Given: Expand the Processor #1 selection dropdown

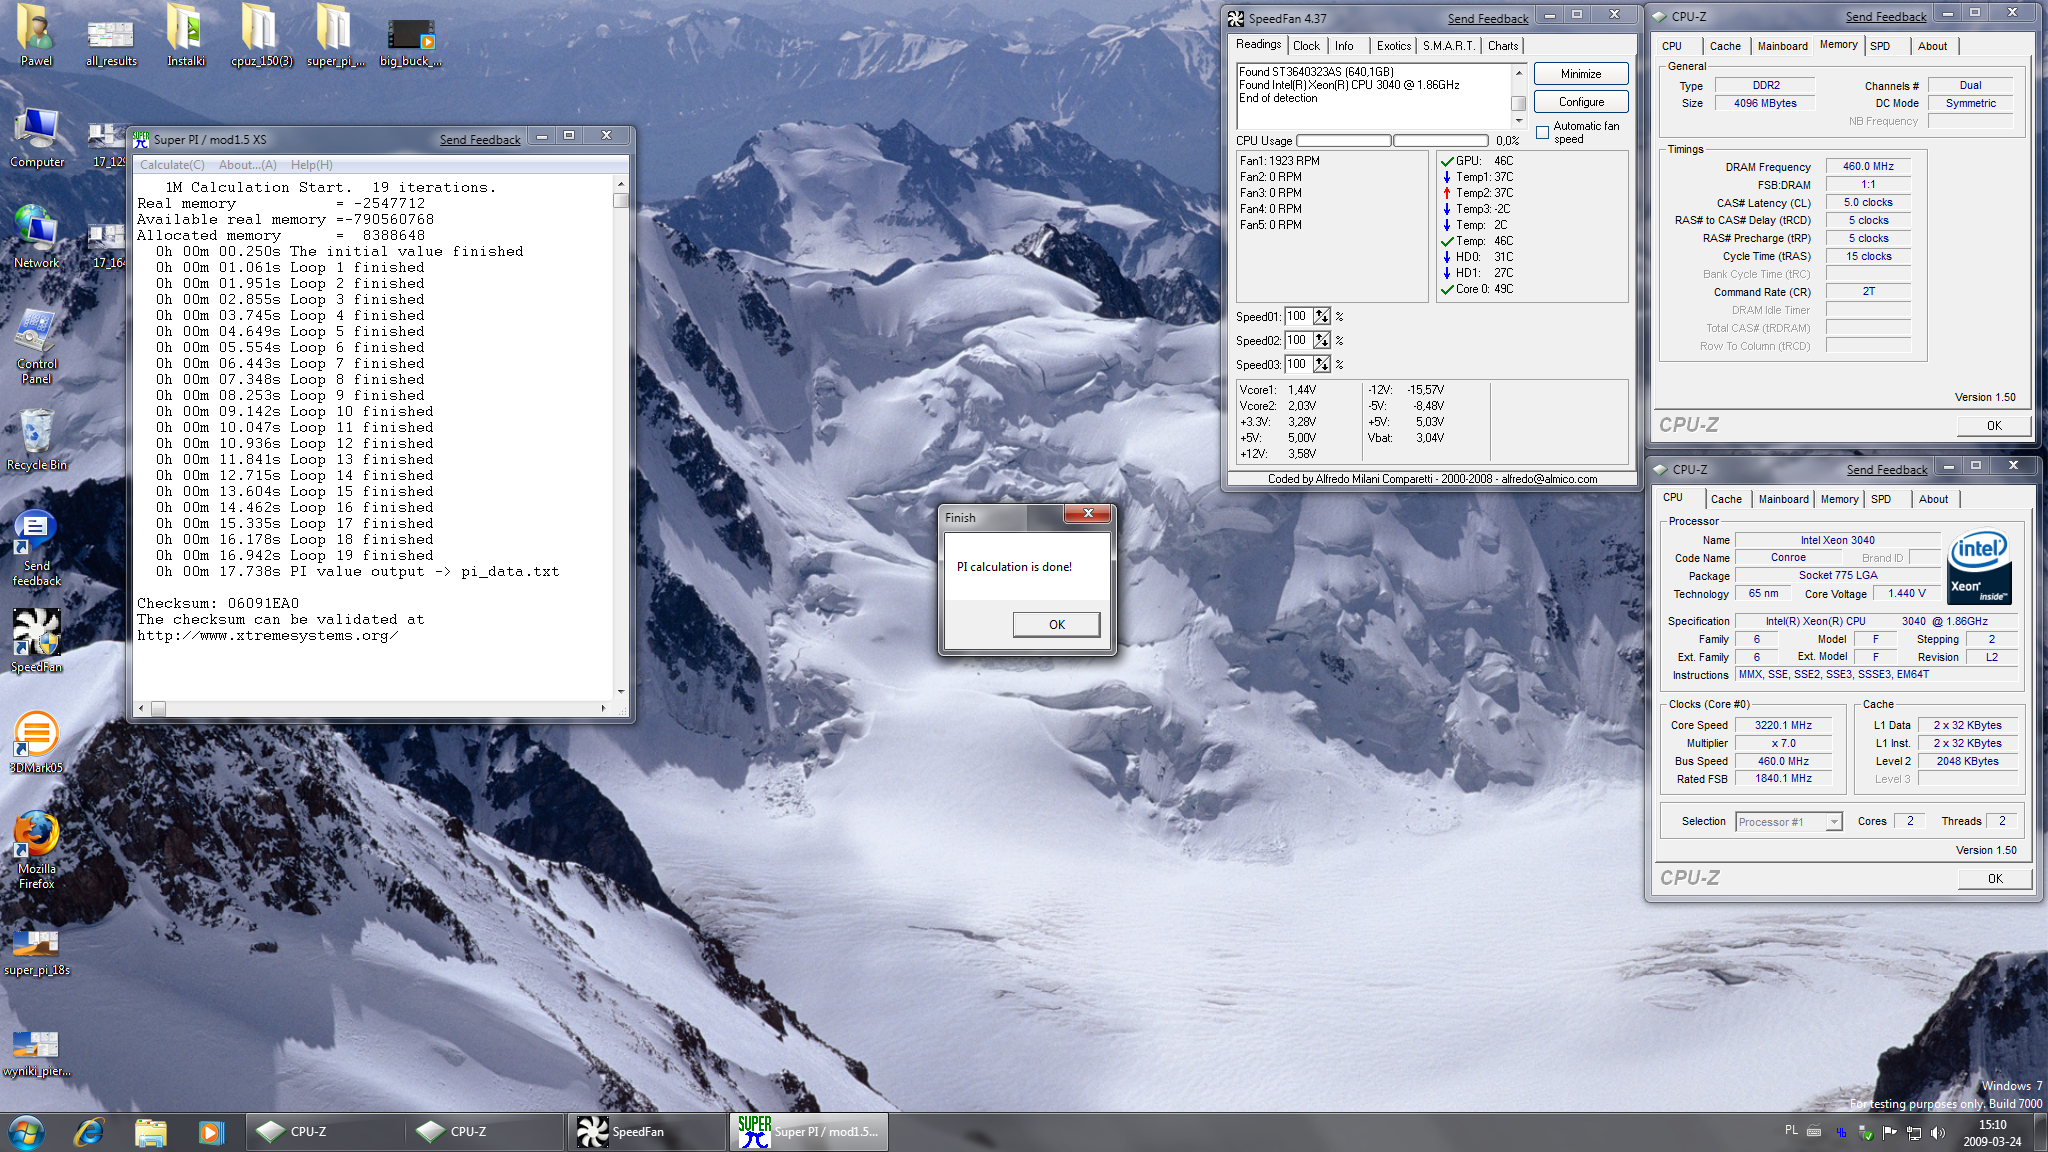Looking at the screenshot, I should pyautogui.click(x=1833, y=822).
